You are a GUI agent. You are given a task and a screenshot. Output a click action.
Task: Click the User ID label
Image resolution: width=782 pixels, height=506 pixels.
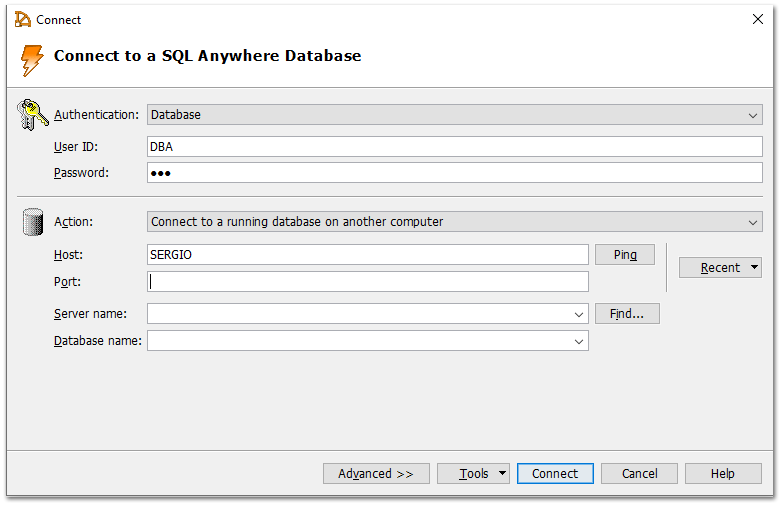point(76,147)
